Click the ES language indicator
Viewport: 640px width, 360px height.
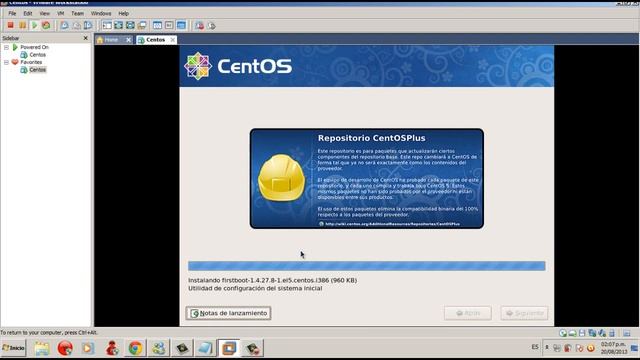[x=535, y=347]
